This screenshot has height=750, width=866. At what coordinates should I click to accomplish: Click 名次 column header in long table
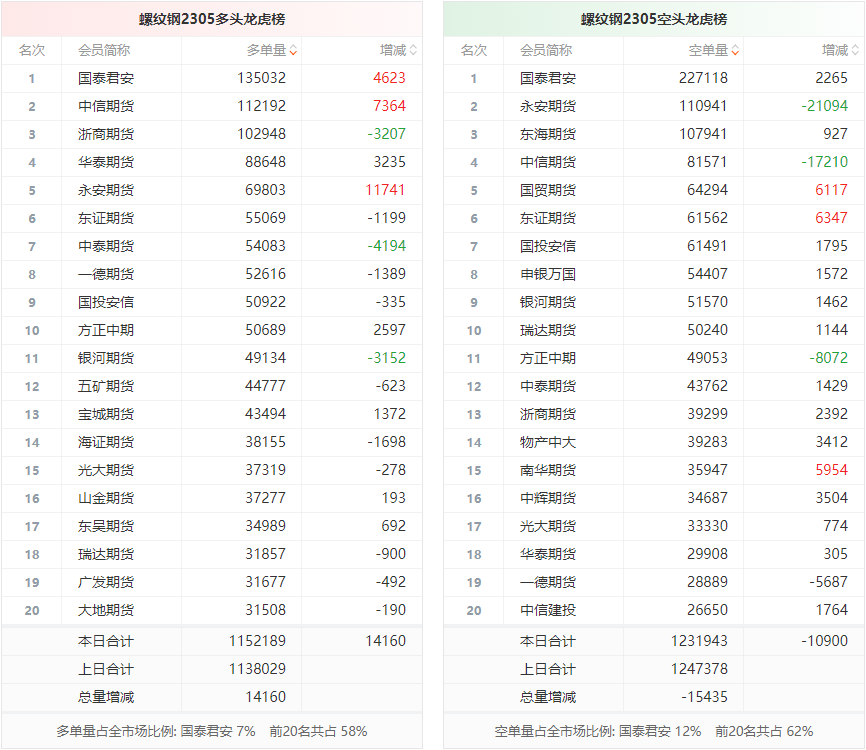32,50
